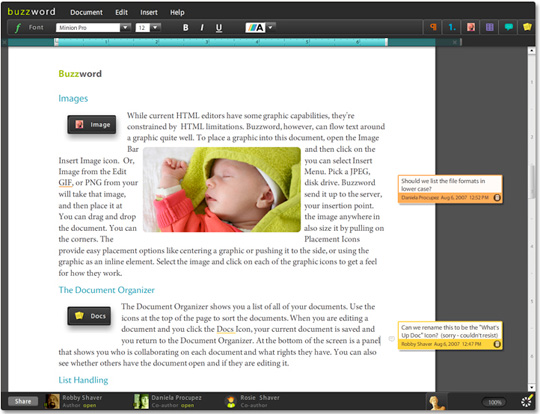Click the green Font script icon
The width and height of the screenshot is (540, 414).
[x=18, y=28]
